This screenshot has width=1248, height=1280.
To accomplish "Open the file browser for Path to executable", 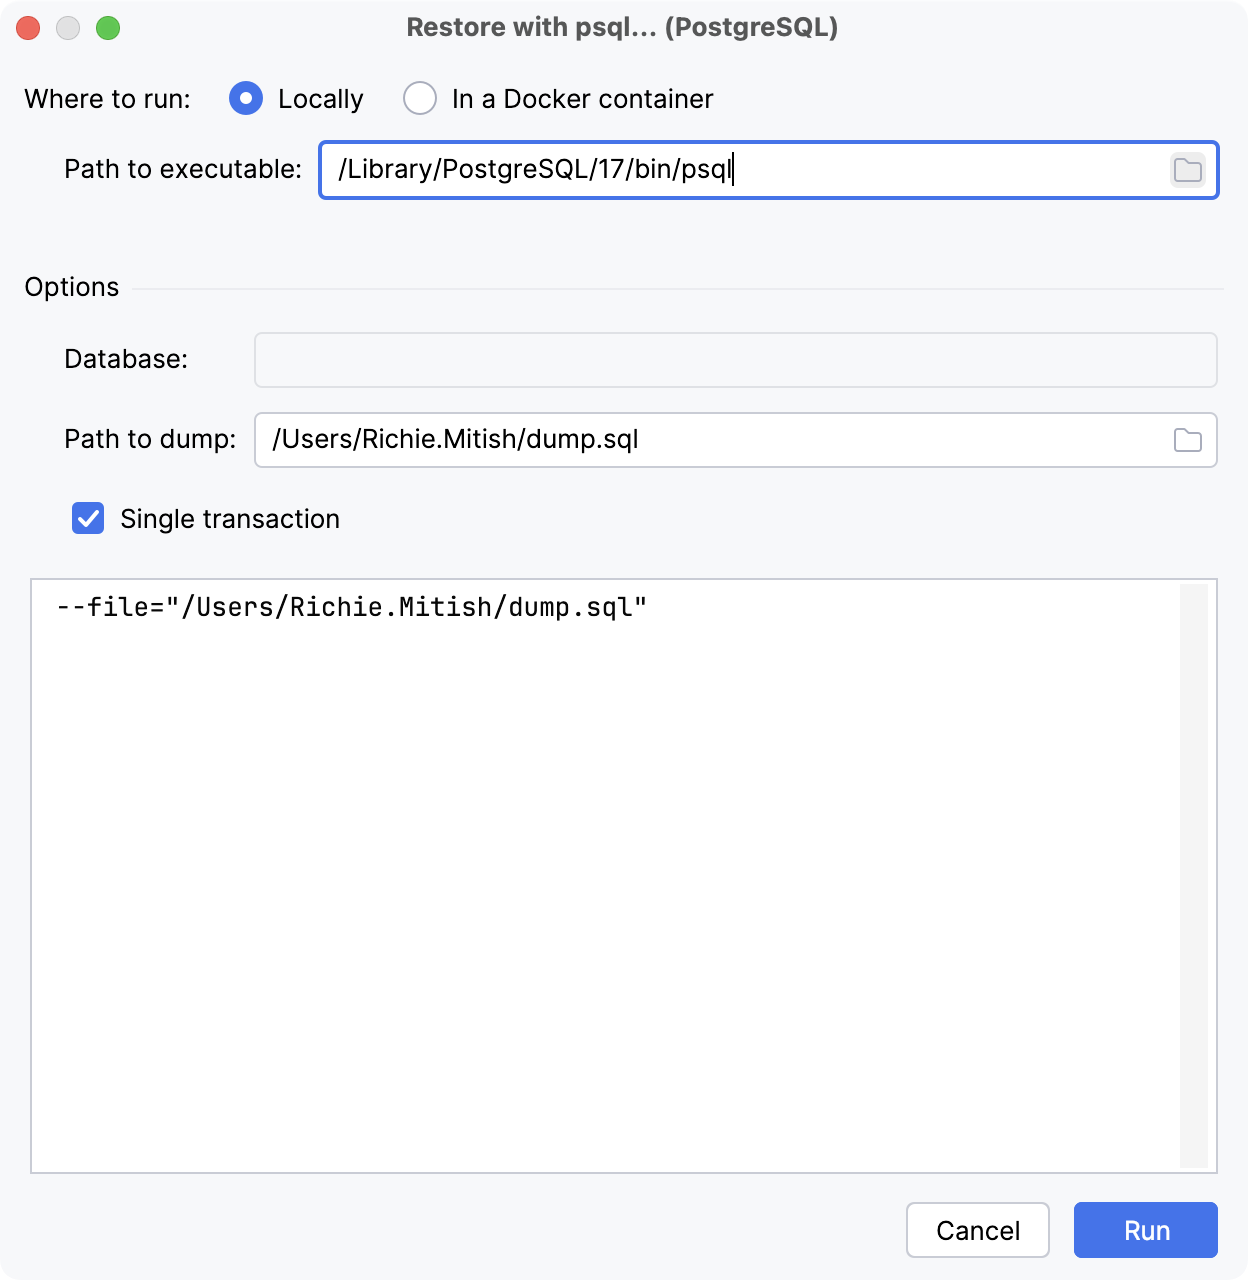I will click(x=1189, y=170).
